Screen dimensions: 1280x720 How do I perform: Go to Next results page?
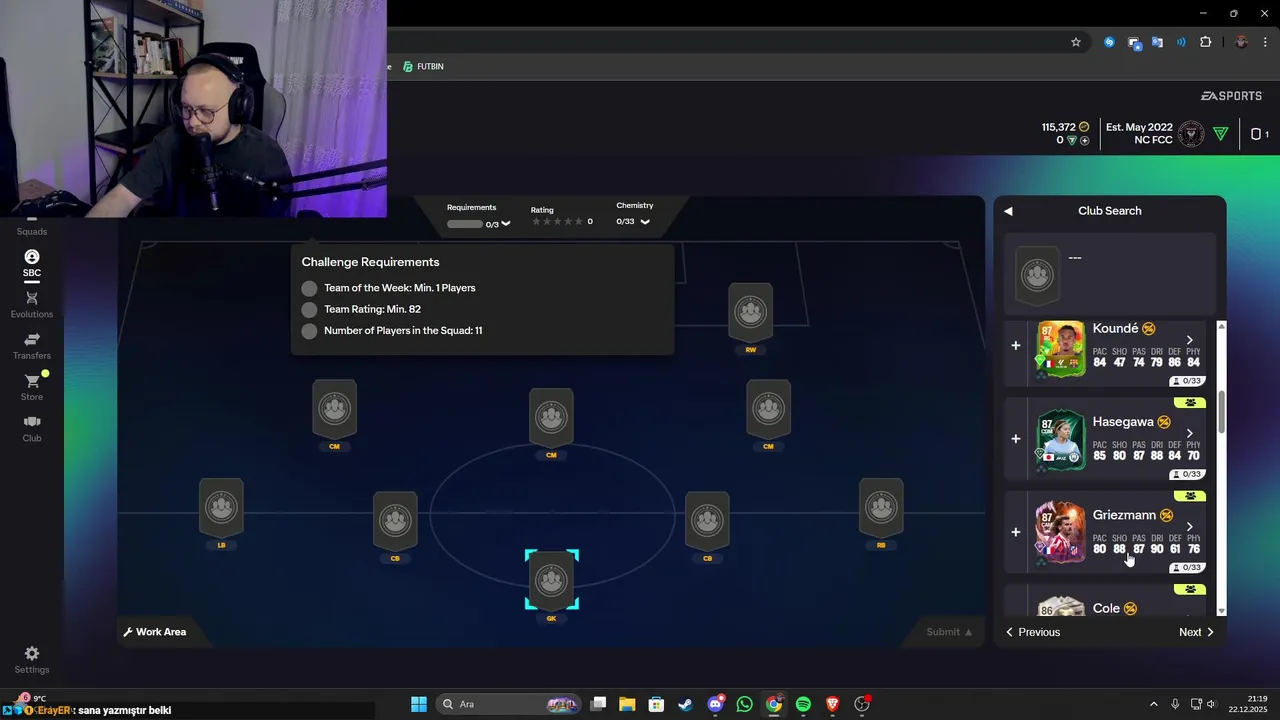tap(1196, 632)
